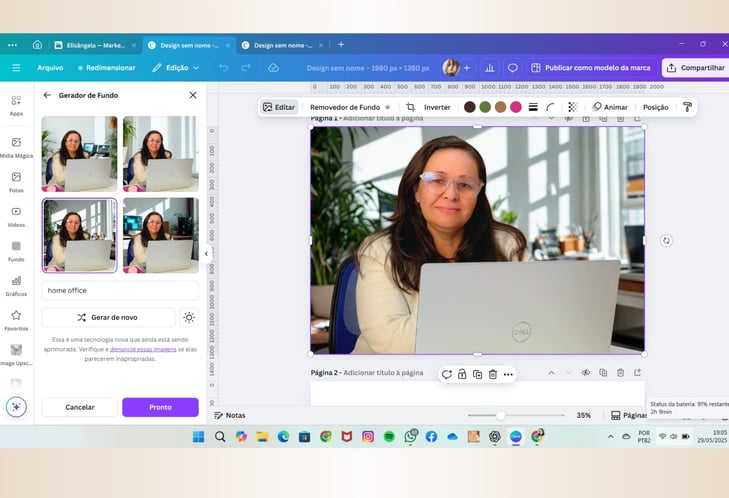Open the Fotos sidebar panel

point(16,182)
